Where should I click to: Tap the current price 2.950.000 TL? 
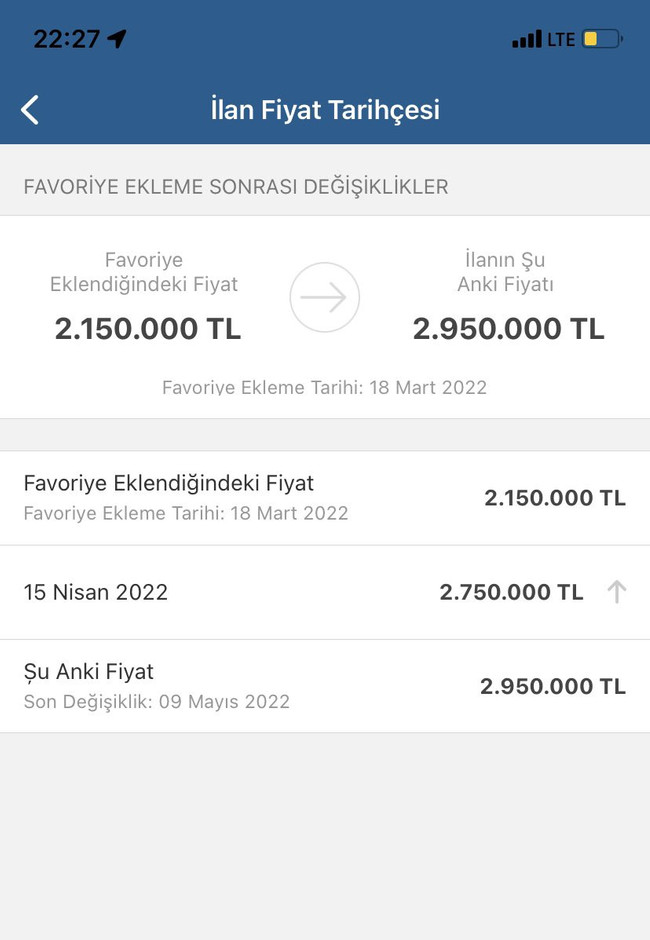(508, 328)
